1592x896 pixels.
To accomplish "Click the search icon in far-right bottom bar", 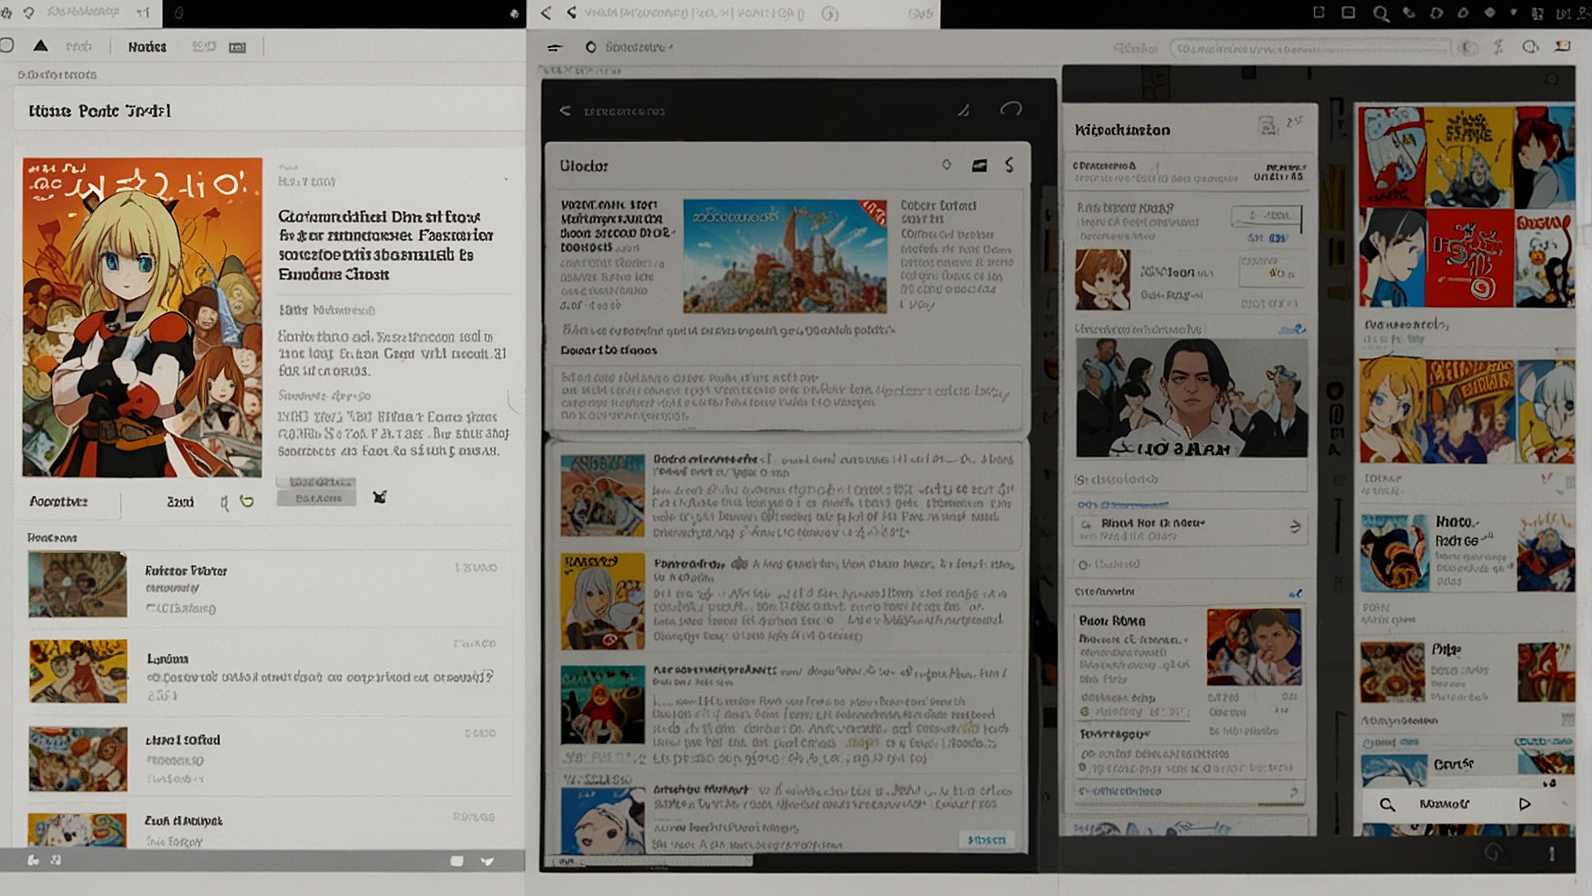I will tap(1387, 804).
